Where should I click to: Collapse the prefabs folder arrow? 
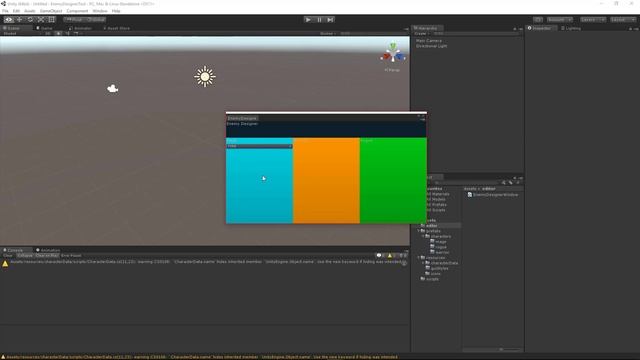(419, 231)
